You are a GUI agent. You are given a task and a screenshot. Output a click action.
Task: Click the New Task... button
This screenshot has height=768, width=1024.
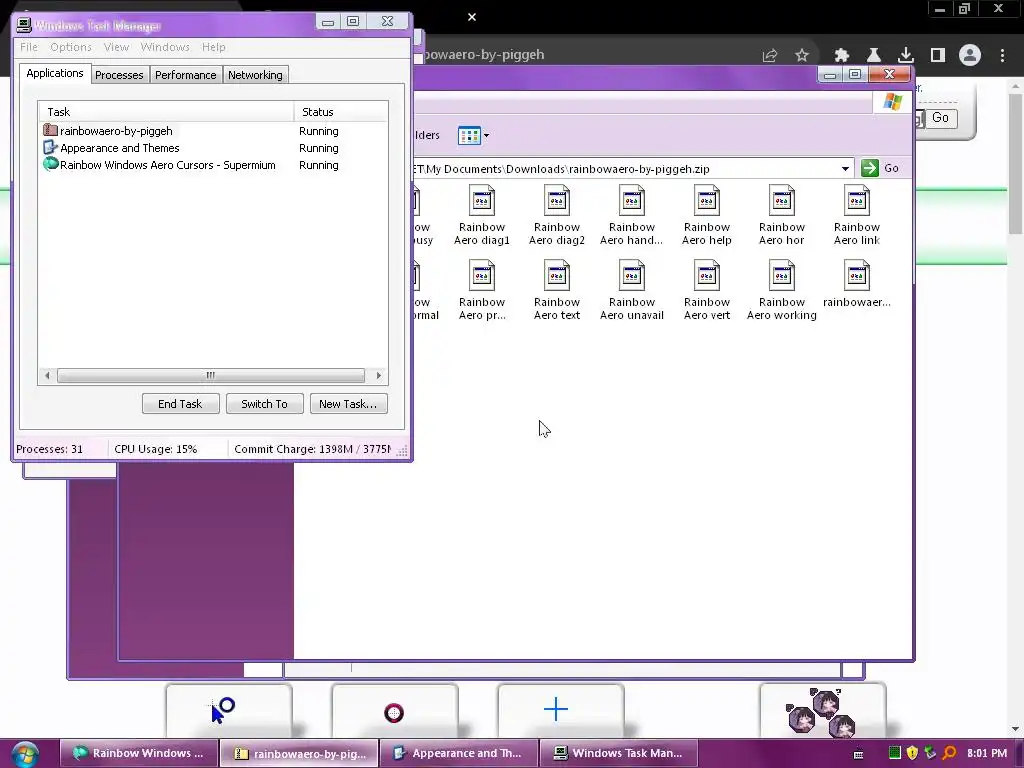pos(348,404)
